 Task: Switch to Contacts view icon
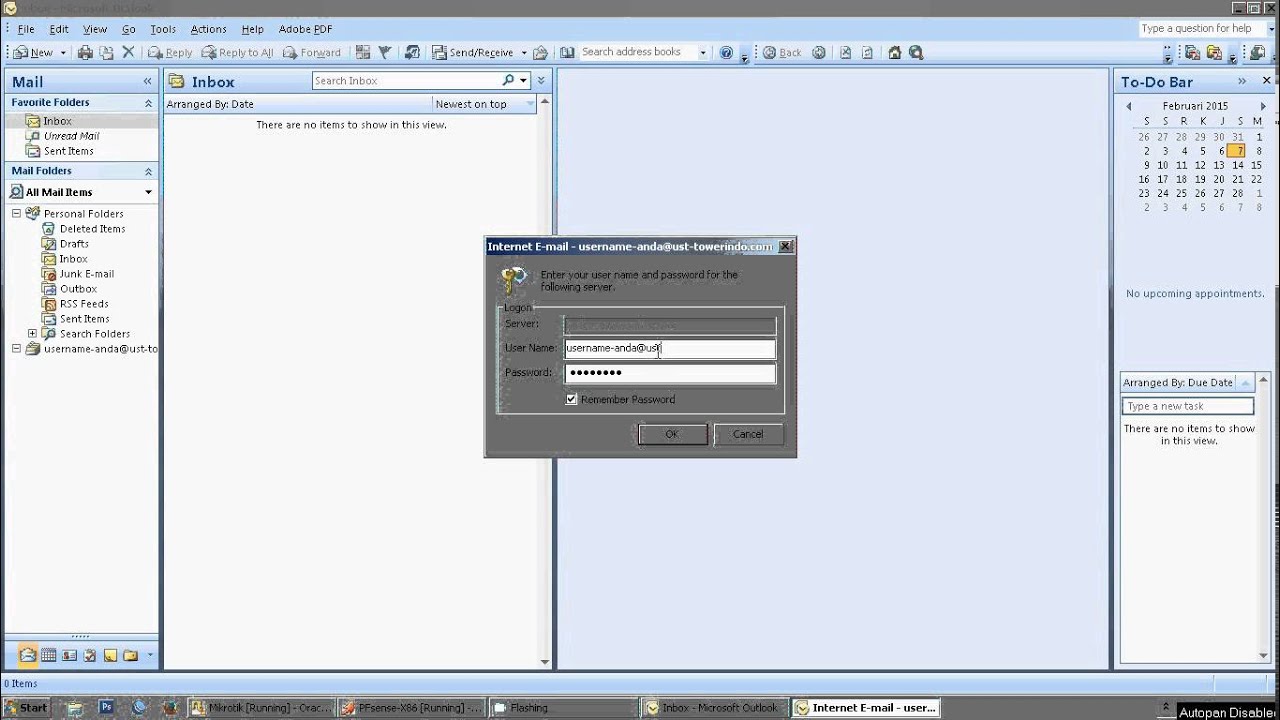click(x=69, y=656)
